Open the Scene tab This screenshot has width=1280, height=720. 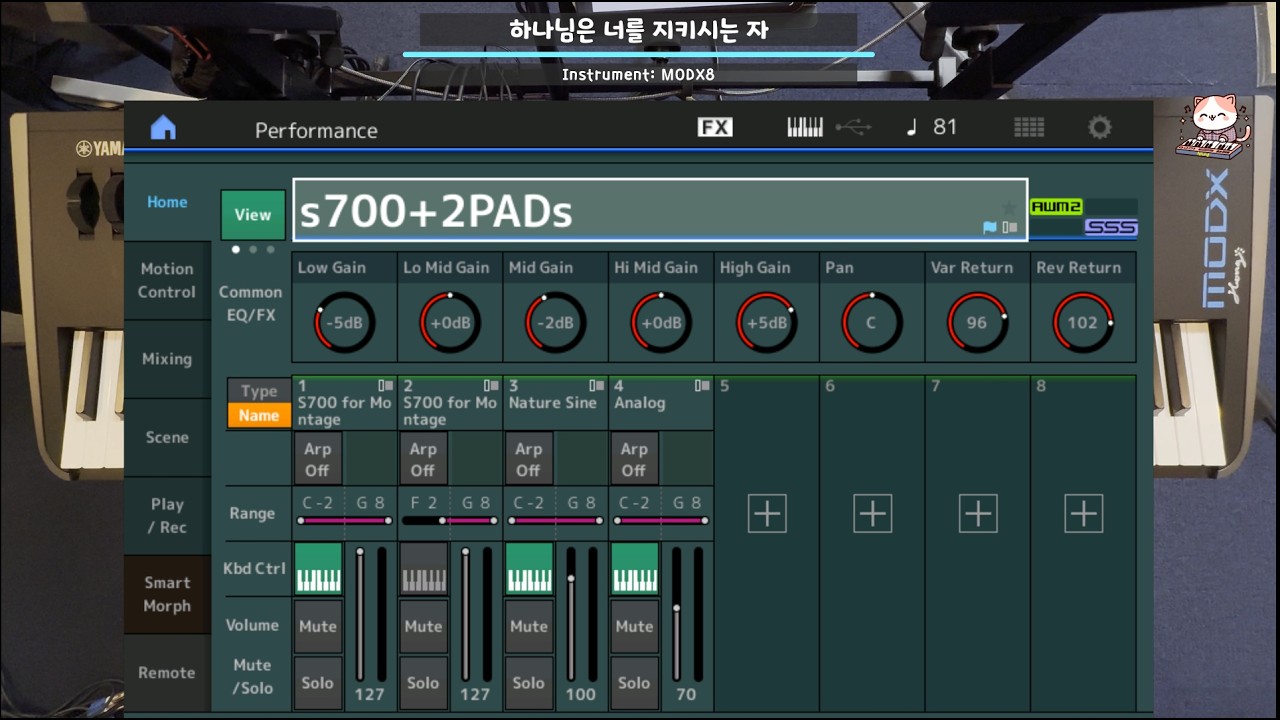[167, 438]
